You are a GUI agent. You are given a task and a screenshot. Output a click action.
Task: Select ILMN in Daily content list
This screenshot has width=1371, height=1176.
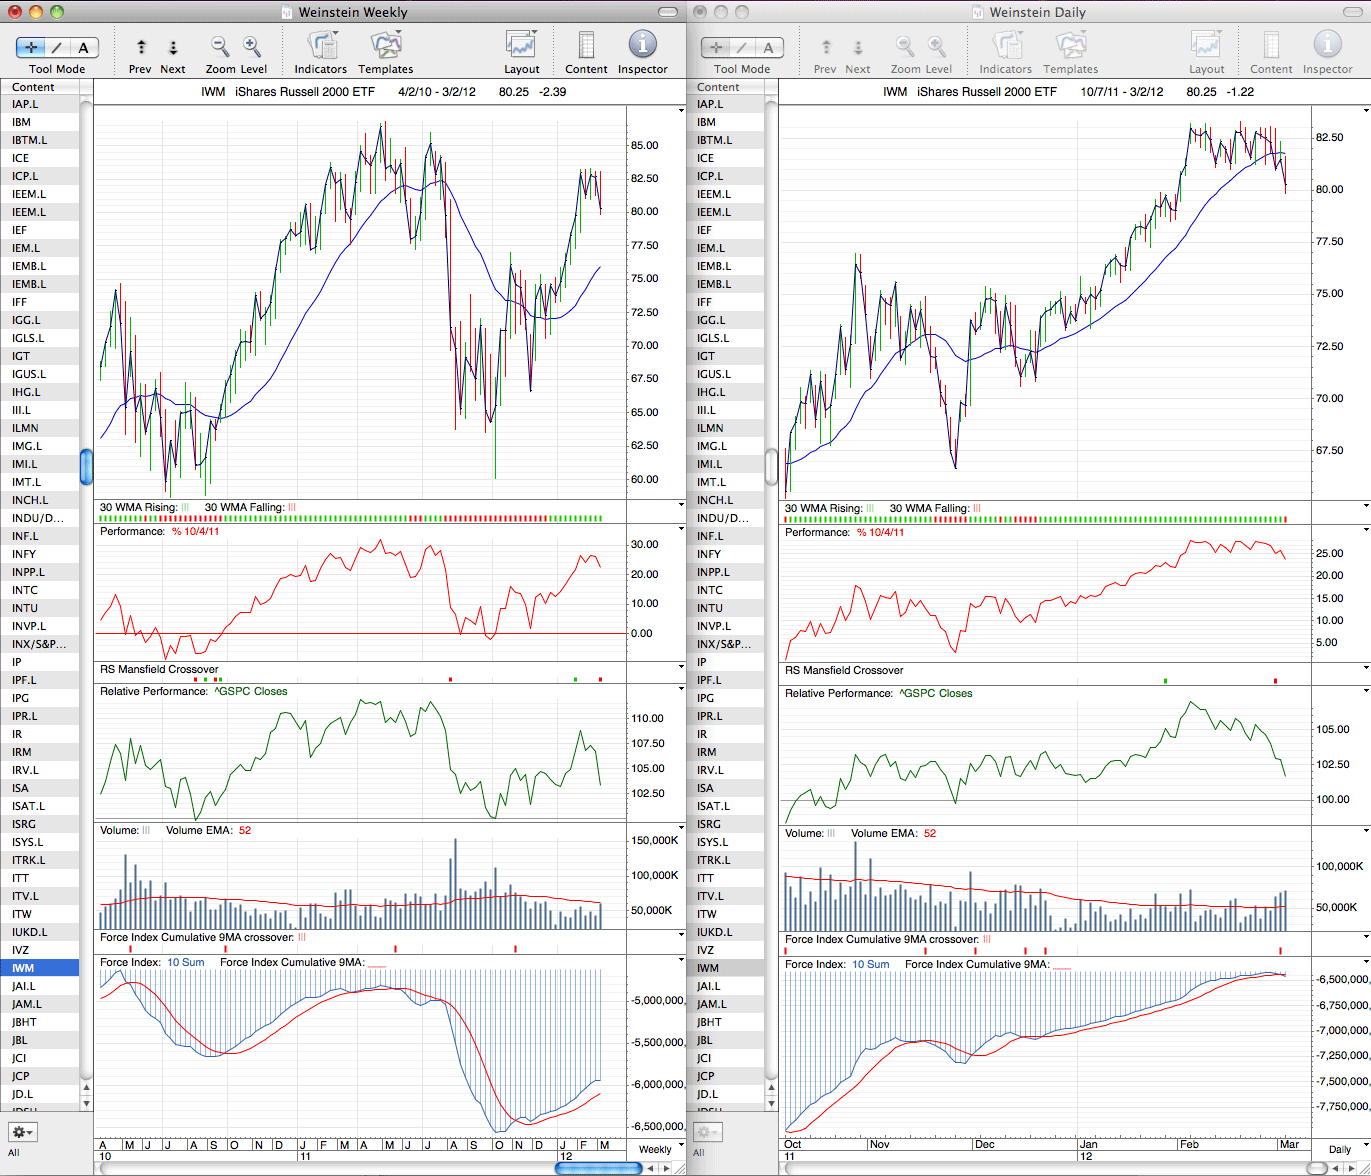point(725,428)
